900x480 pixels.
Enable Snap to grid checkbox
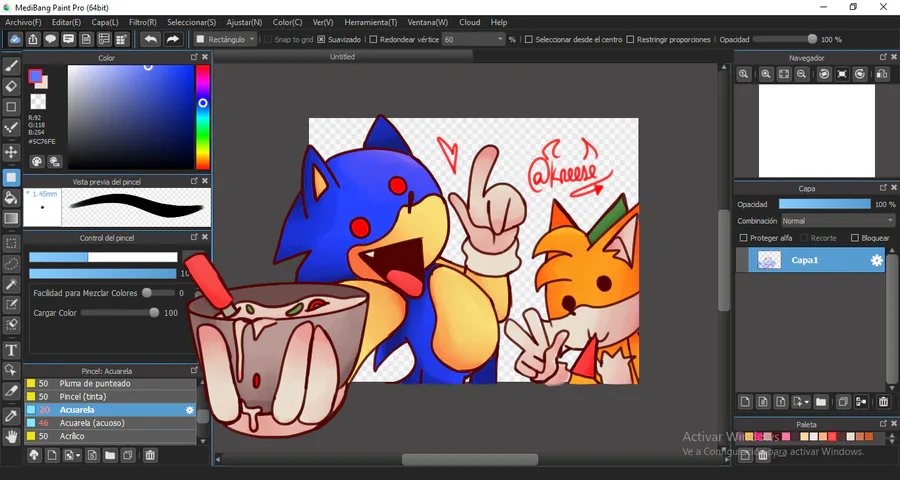click(268, 40)
